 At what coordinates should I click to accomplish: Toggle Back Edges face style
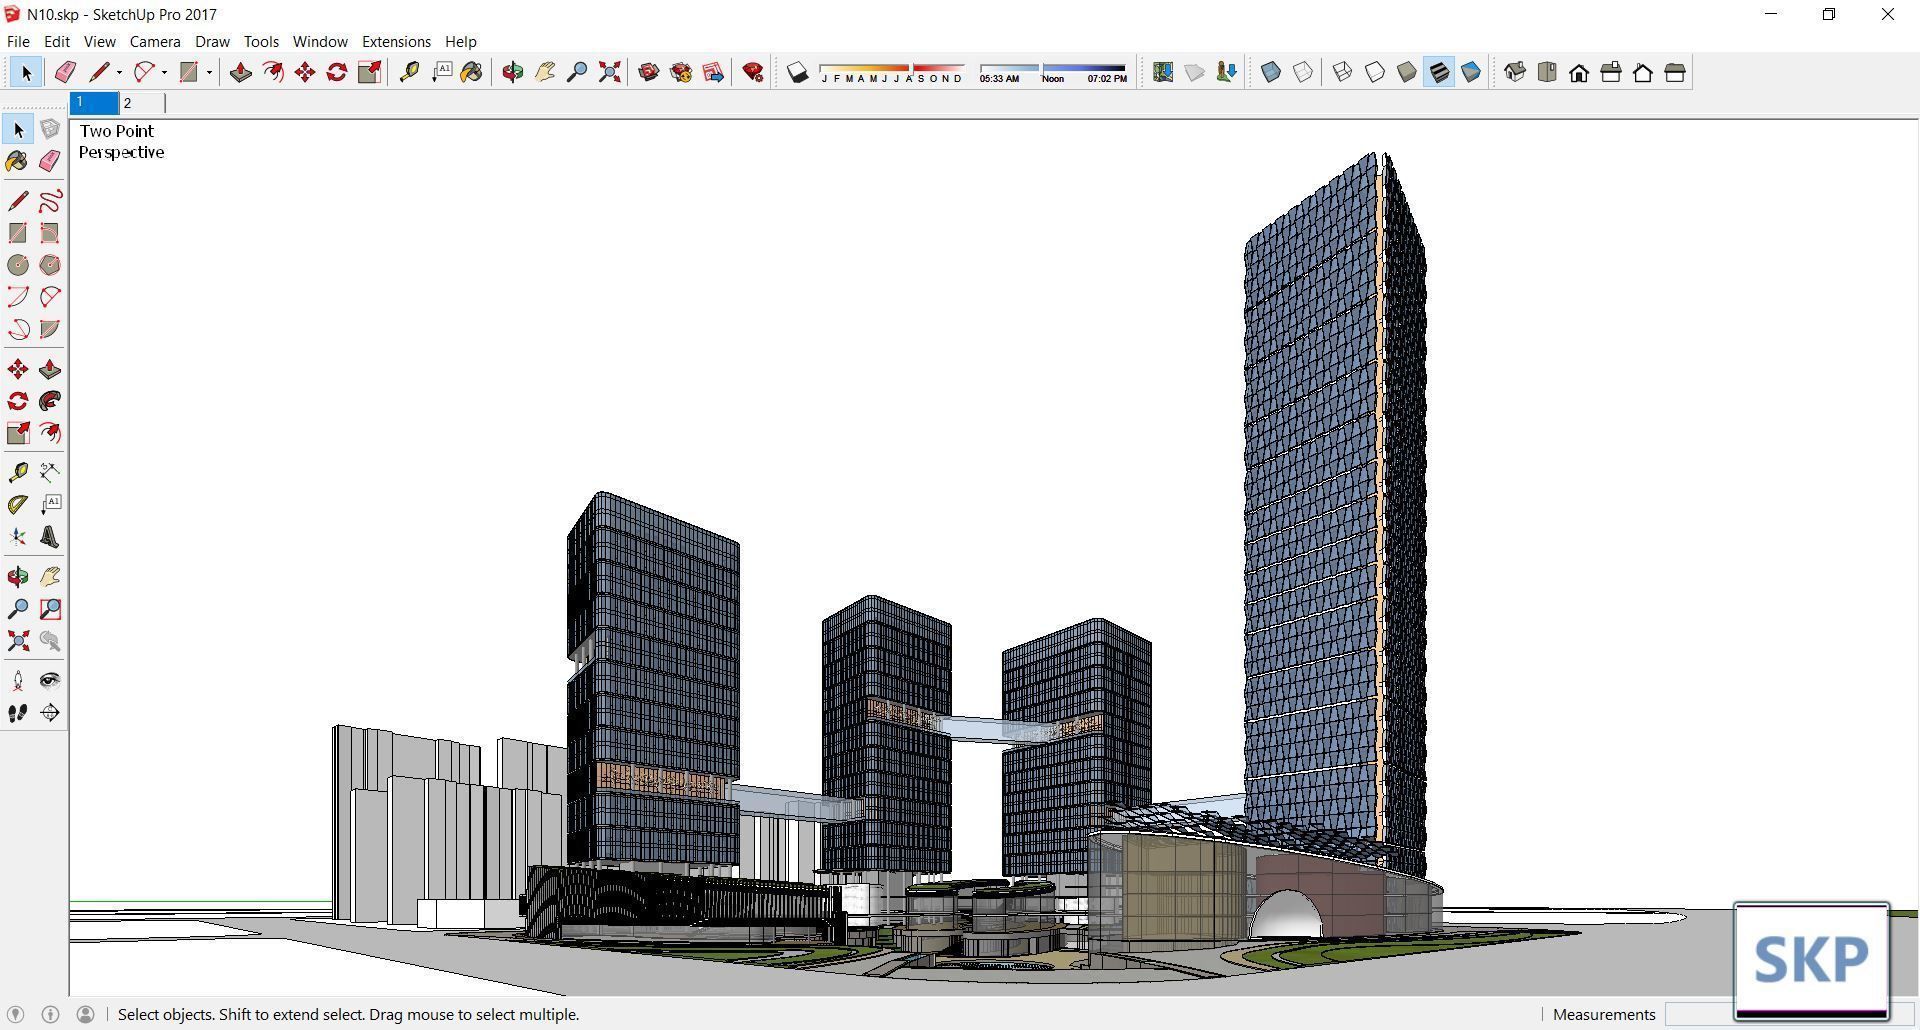click(1303, 72)
